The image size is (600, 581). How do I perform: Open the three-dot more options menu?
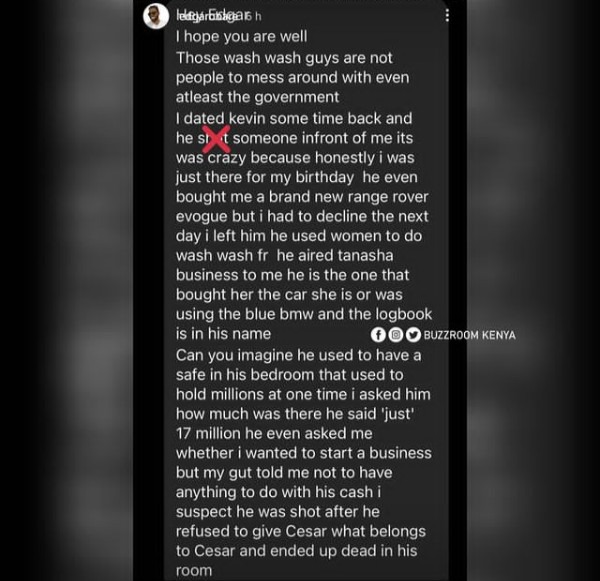447,16
